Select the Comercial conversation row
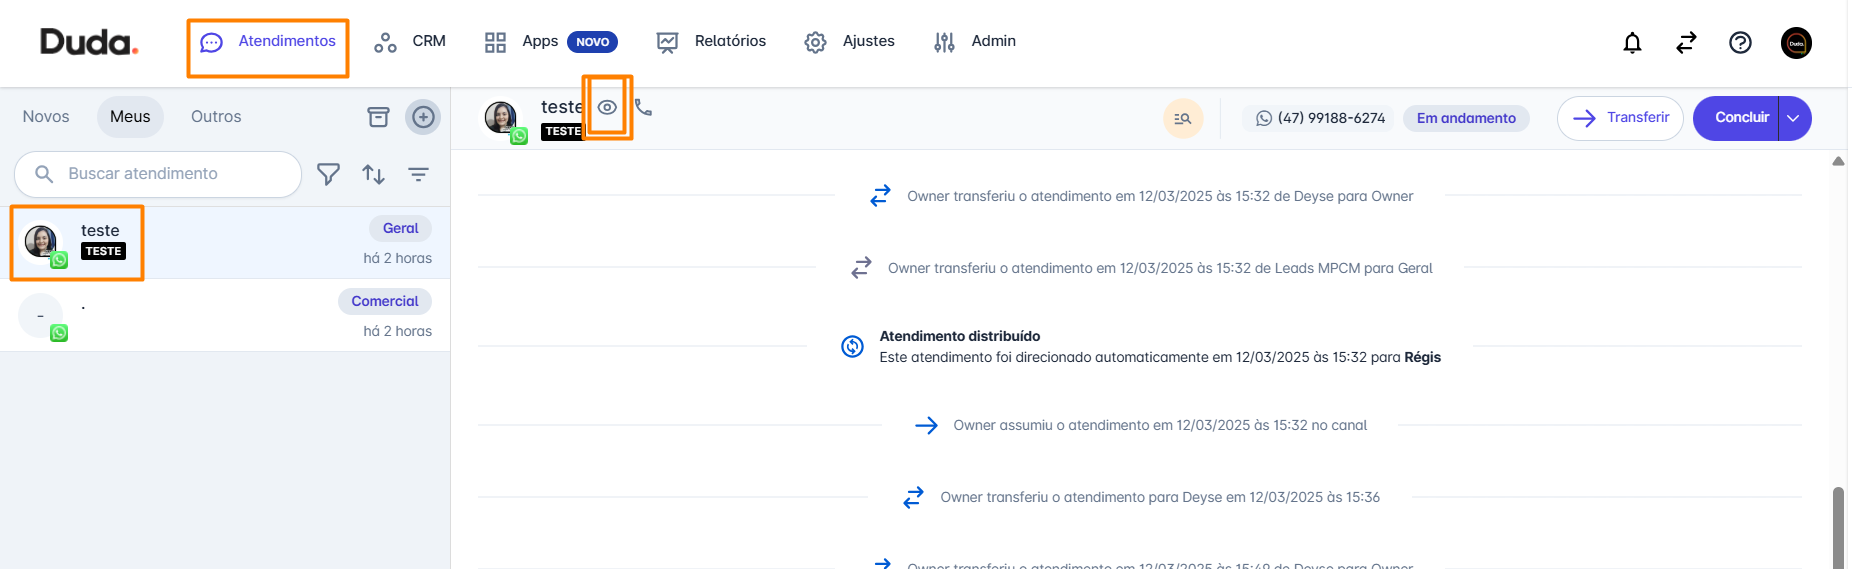Screen dimensions: 1852x569 (x=225, y=315)
